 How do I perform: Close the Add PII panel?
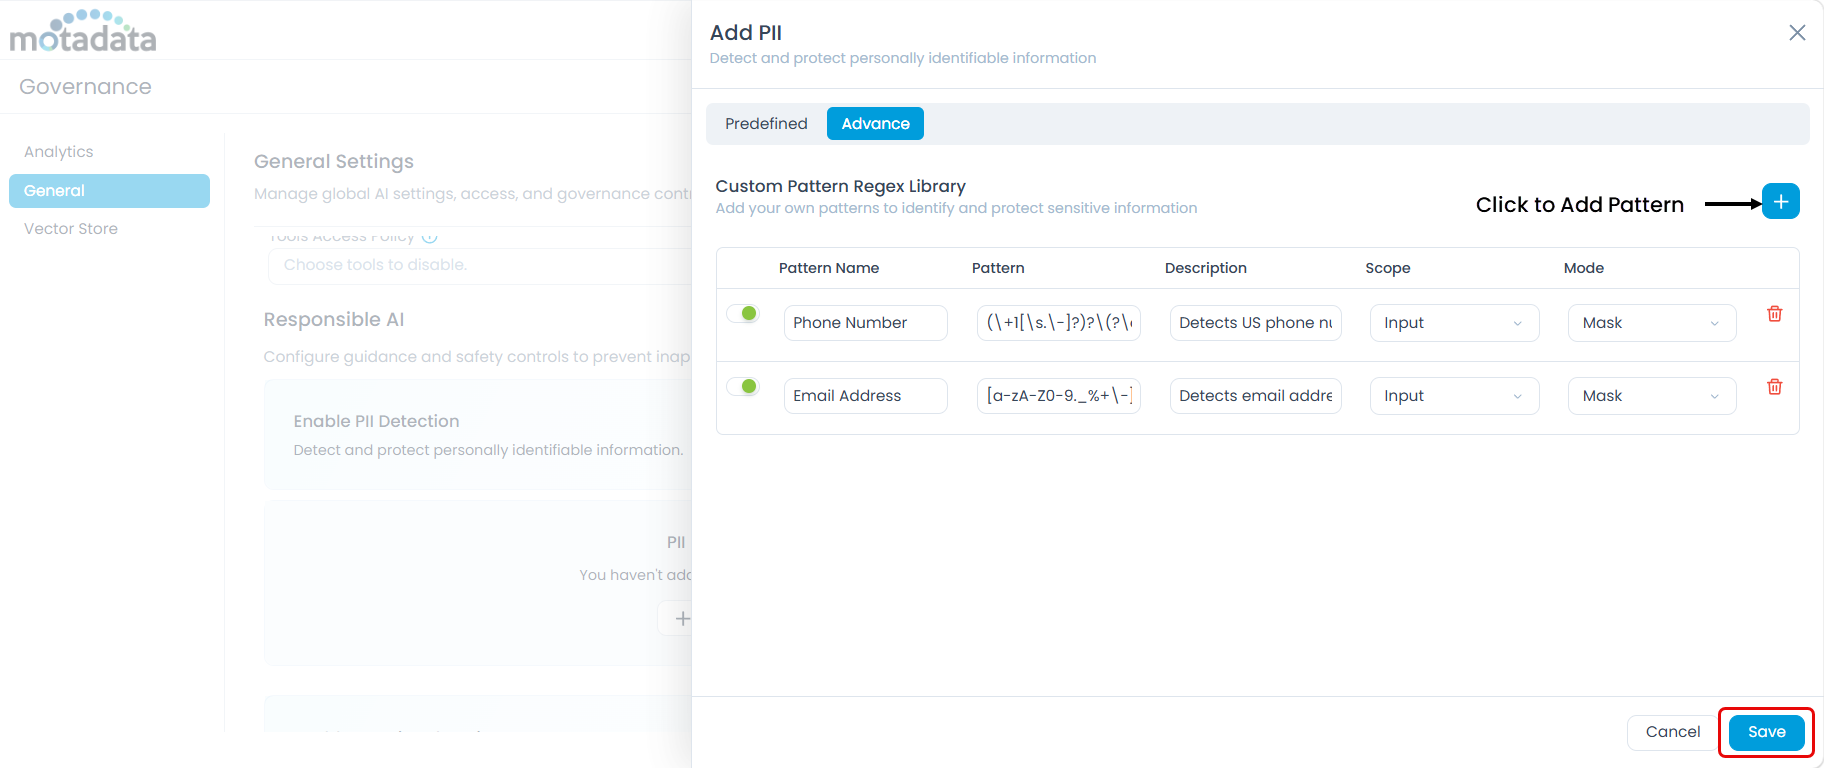coord(1797,33)
